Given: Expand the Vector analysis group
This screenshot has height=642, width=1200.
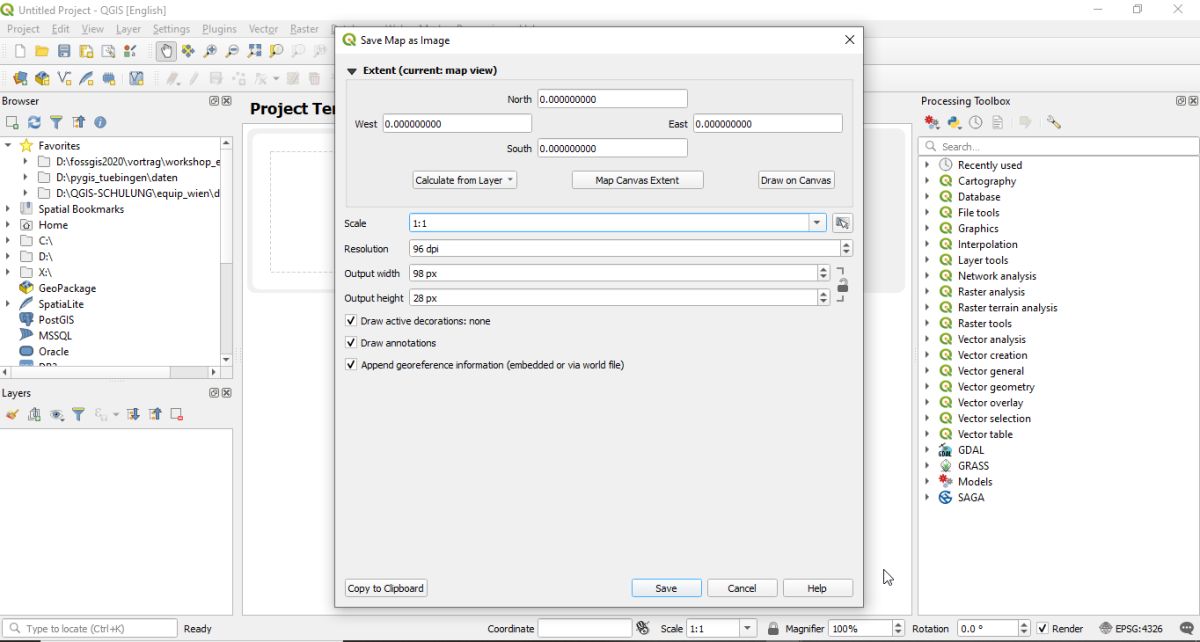Looking at the screenshot, I should (x=927, y=339).
